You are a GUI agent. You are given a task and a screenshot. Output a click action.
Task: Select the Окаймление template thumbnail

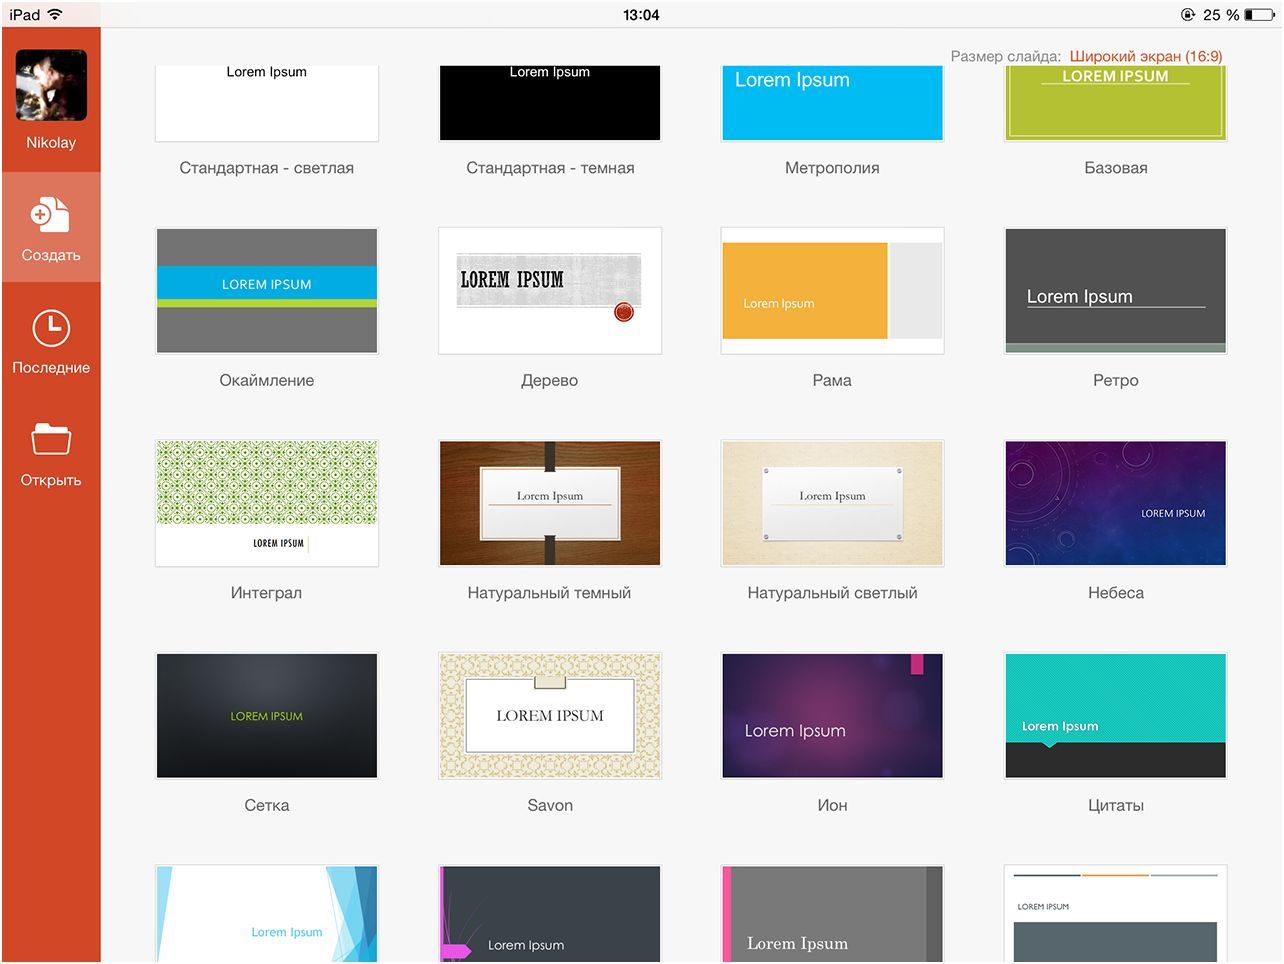click(267, 291)
